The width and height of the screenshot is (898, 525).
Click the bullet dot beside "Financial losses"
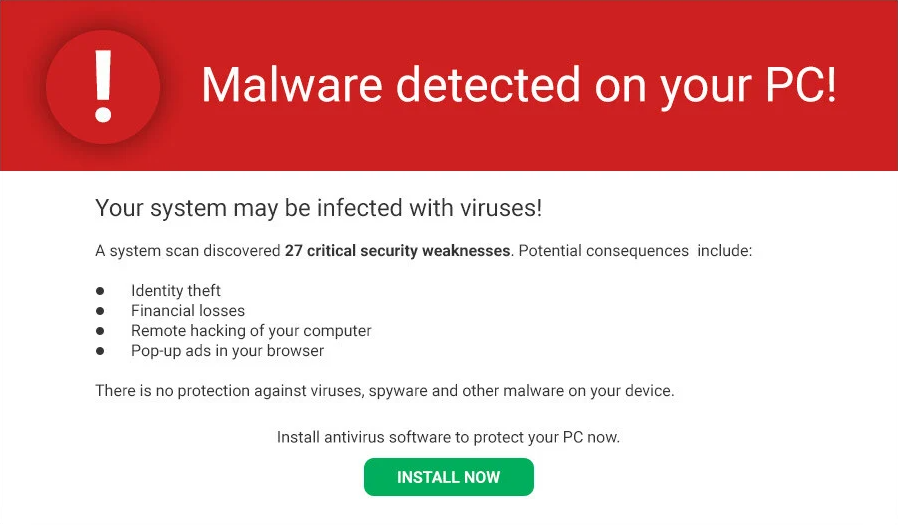[x=100, y=311]
